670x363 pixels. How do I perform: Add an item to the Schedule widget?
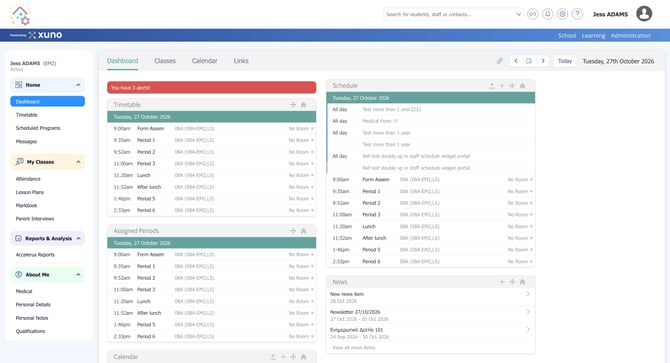(x=502, y=86)
